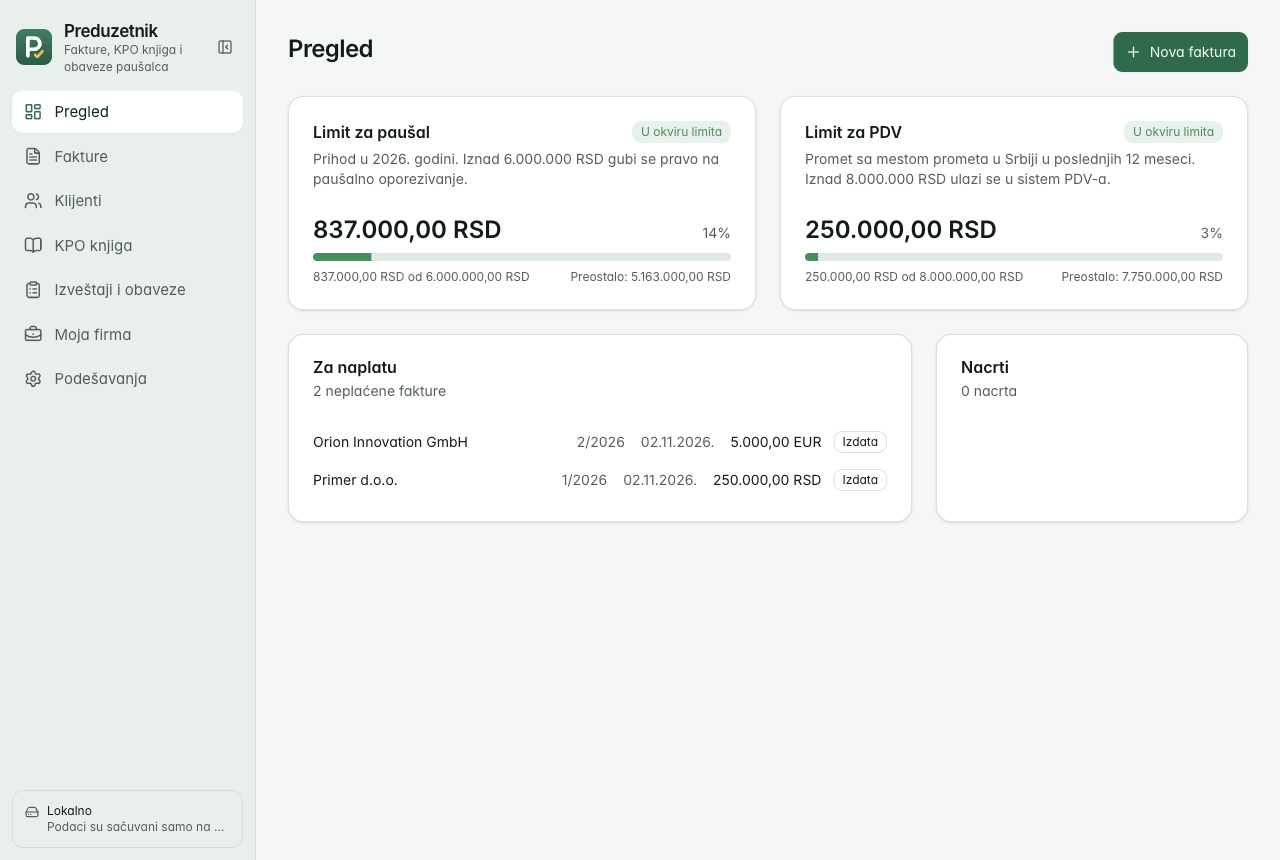1280x860 pixels.
Task: Click the Podešavanja gear icon
Action: pyautogui.click(x=33, y=379)
